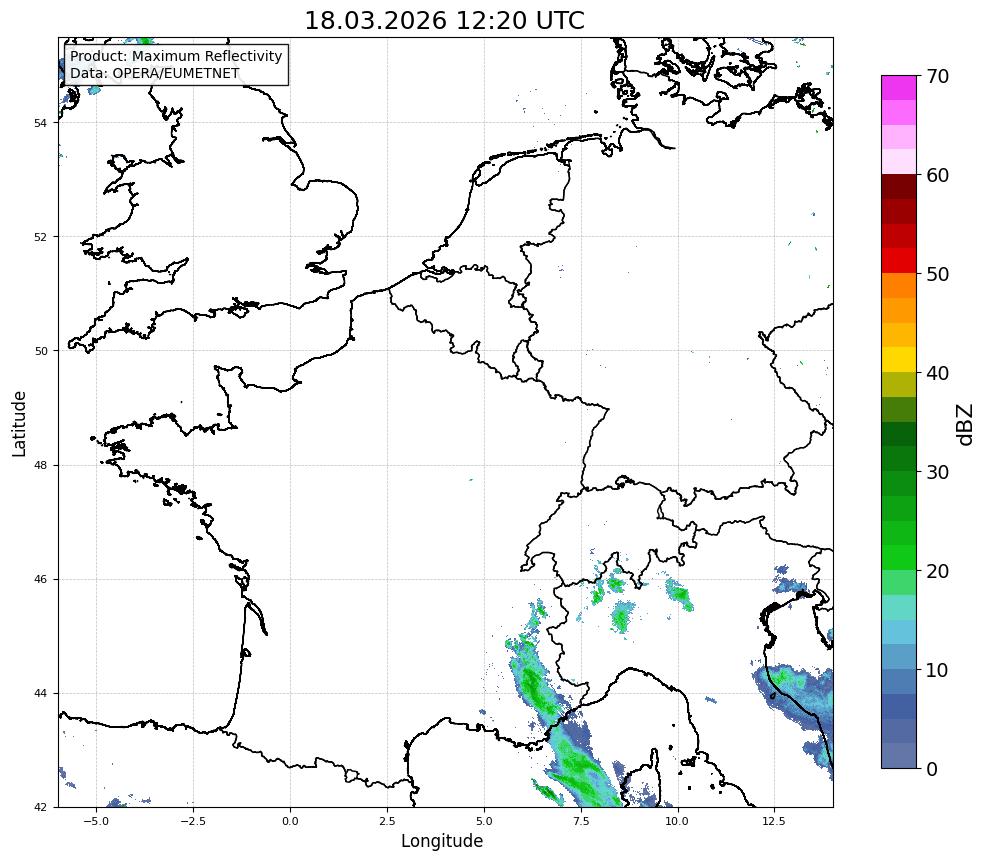This screenshot has height=860, width=985.
Task: Click the colorbar tick label "0"
Action: (932, 769)
